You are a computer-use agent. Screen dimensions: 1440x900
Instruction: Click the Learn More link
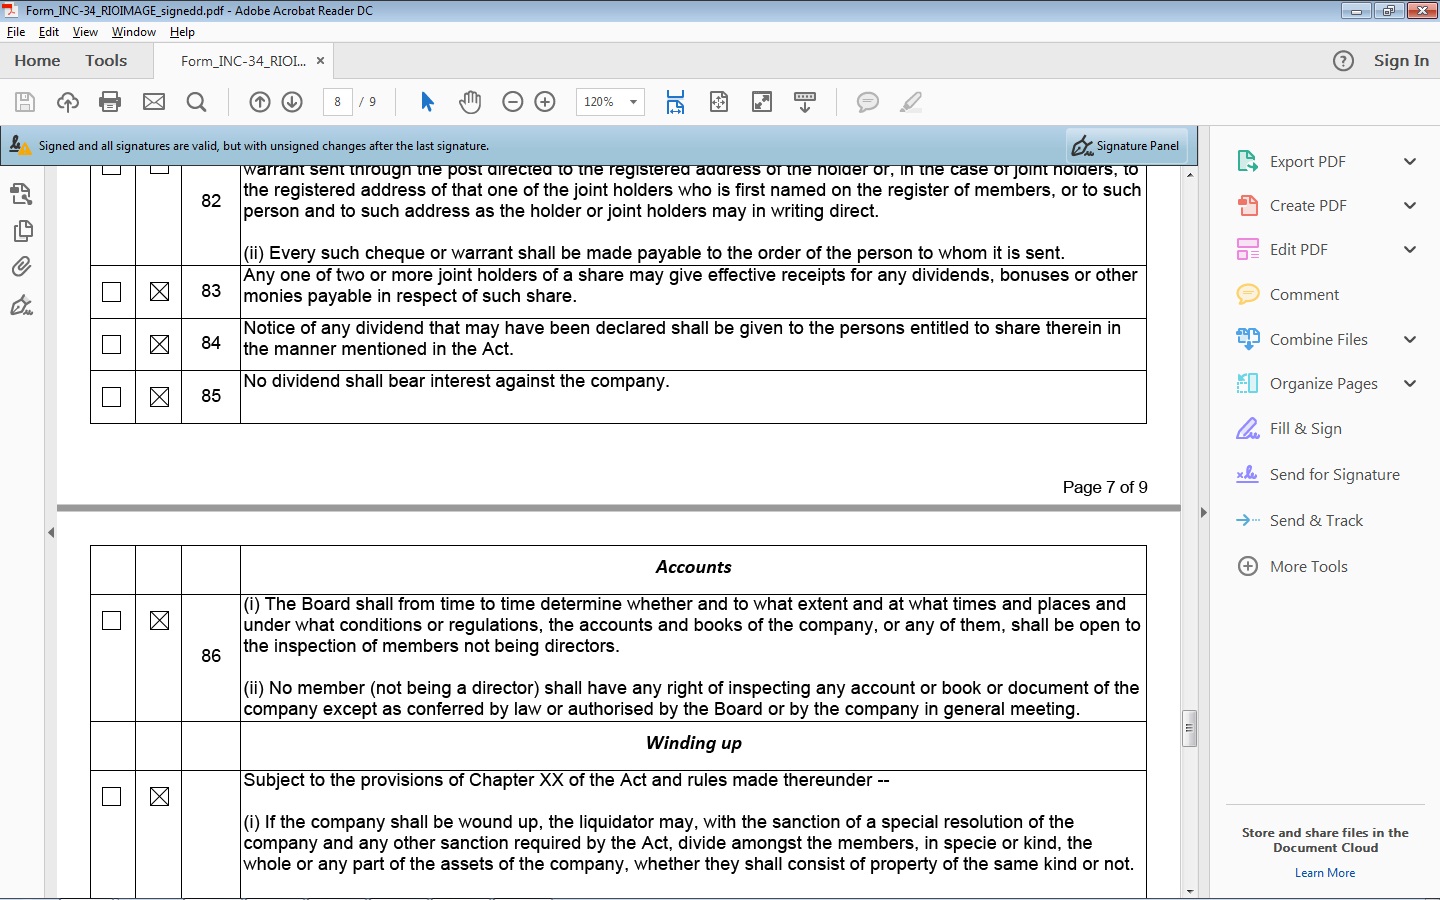tap(1324, 872)
